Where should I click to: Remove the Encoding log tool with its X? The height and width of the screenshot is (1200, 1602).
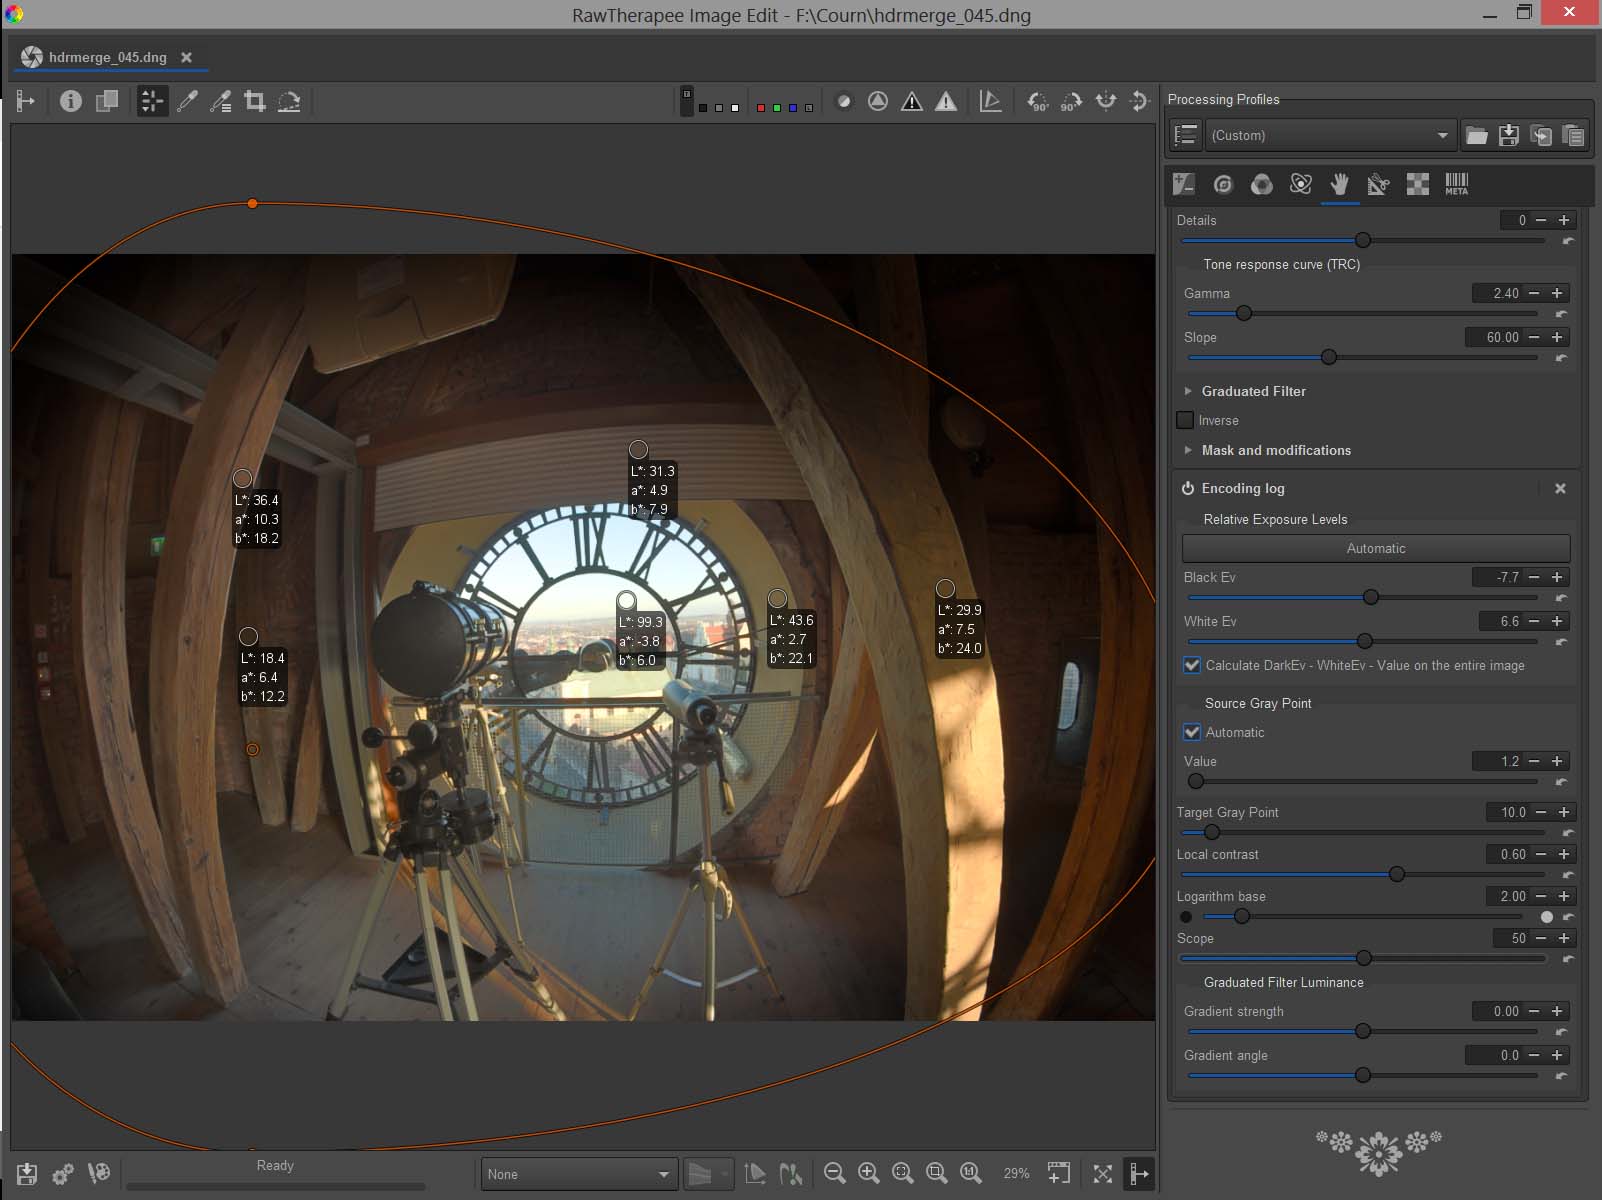click(x=1560, y=488)
